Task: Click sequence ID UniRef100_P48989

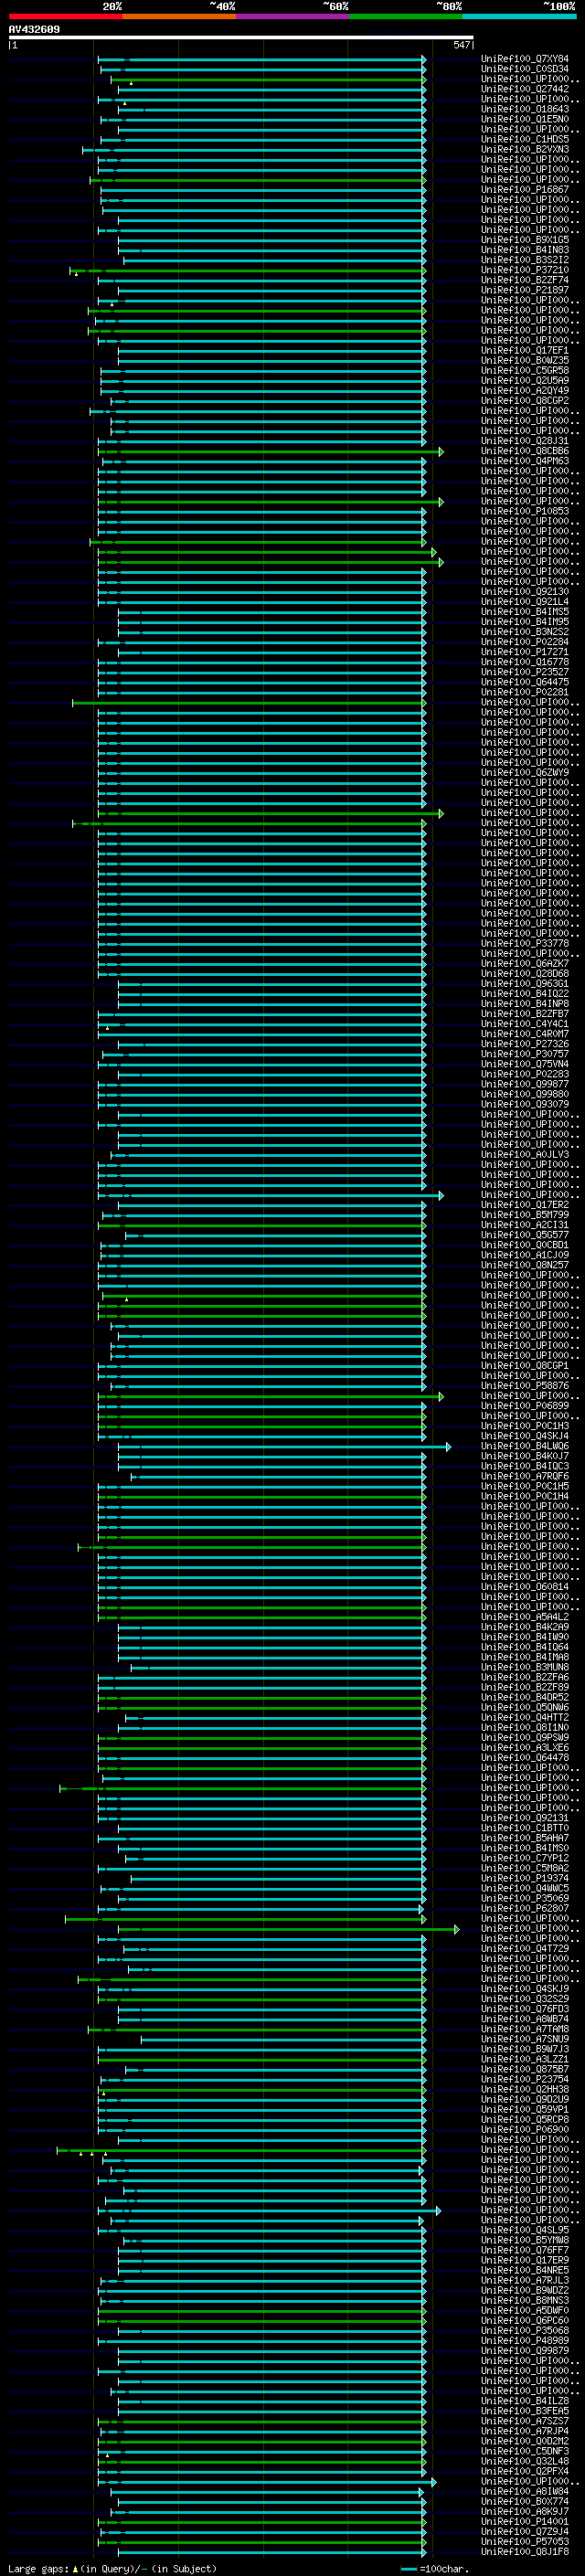Action: click(x=525, y=2340)
